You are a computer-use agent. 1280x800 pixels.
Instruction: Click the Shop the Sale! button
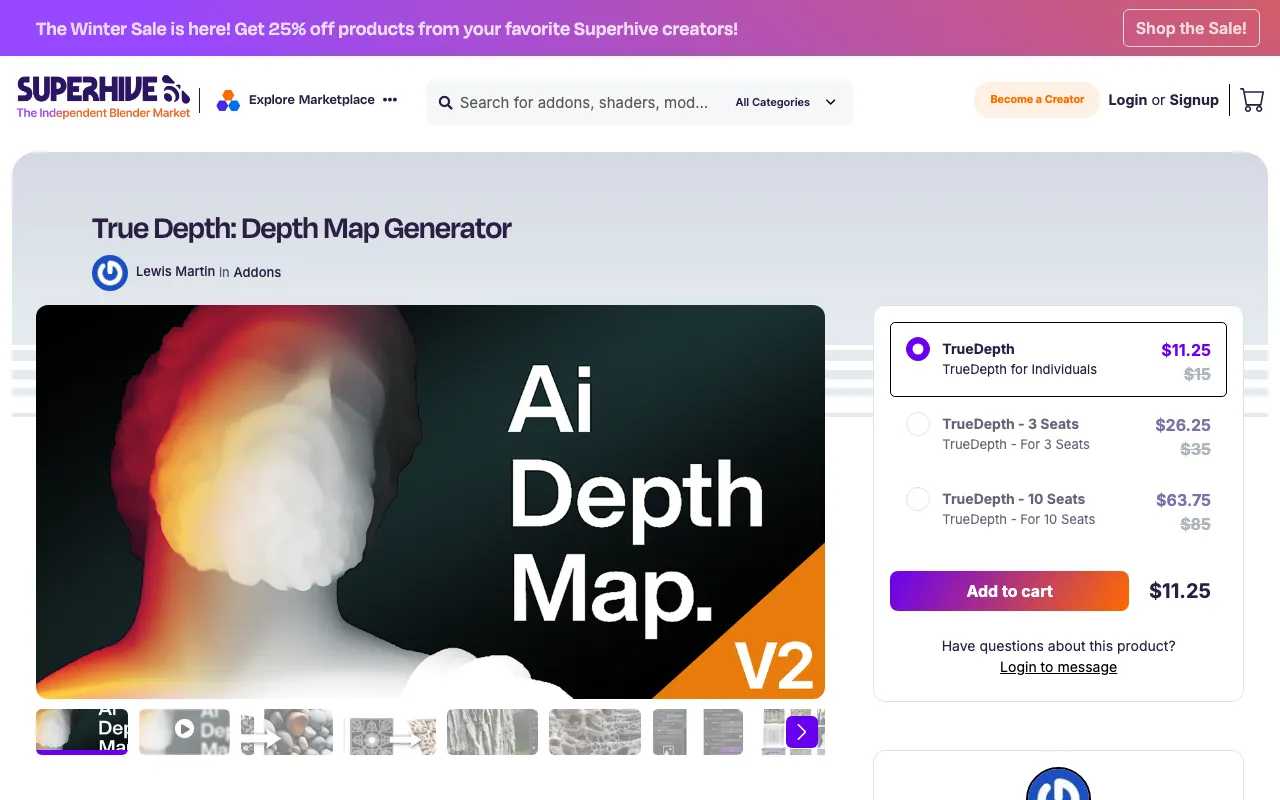(1190, 28)
